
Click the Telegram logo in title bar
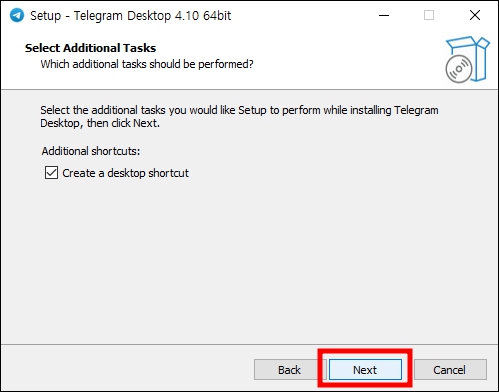[16, 15]
